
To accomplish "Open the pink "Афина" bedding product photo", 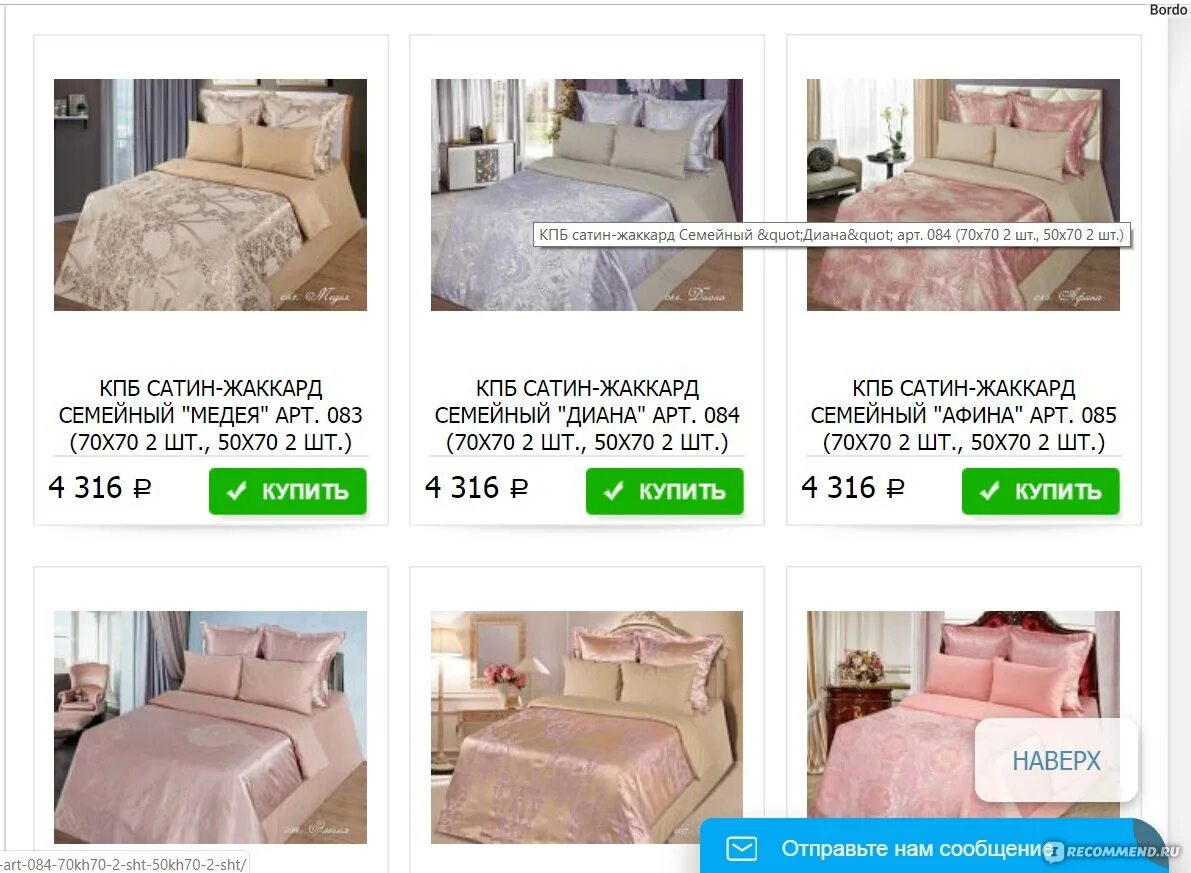I will (963, 195).
